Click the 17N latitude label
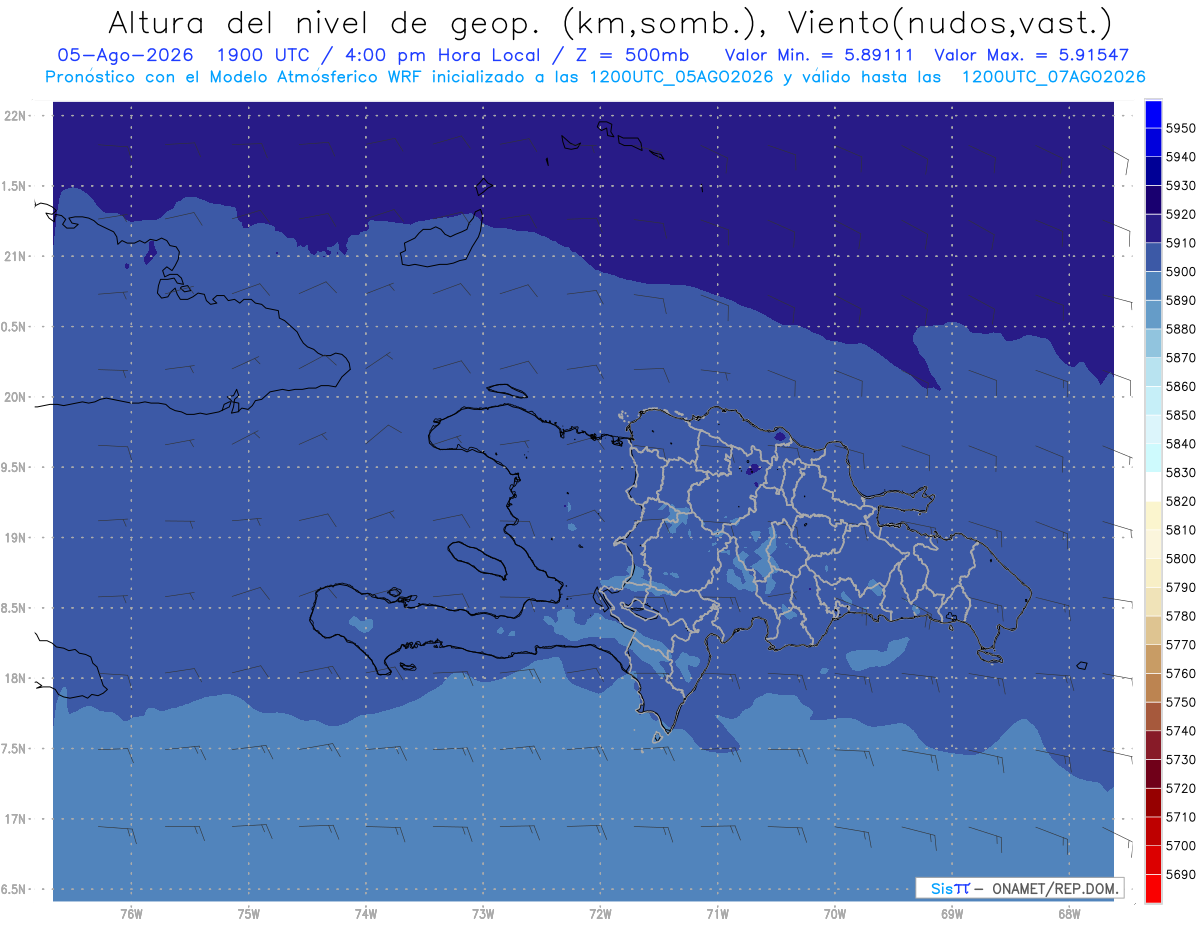Viewport: 1200px width, 927px height. pos(14,819)
